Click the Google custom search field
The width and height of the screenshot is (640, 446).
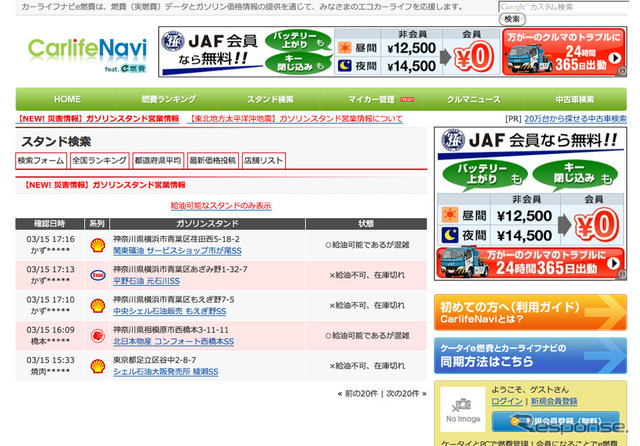point(563,7)
